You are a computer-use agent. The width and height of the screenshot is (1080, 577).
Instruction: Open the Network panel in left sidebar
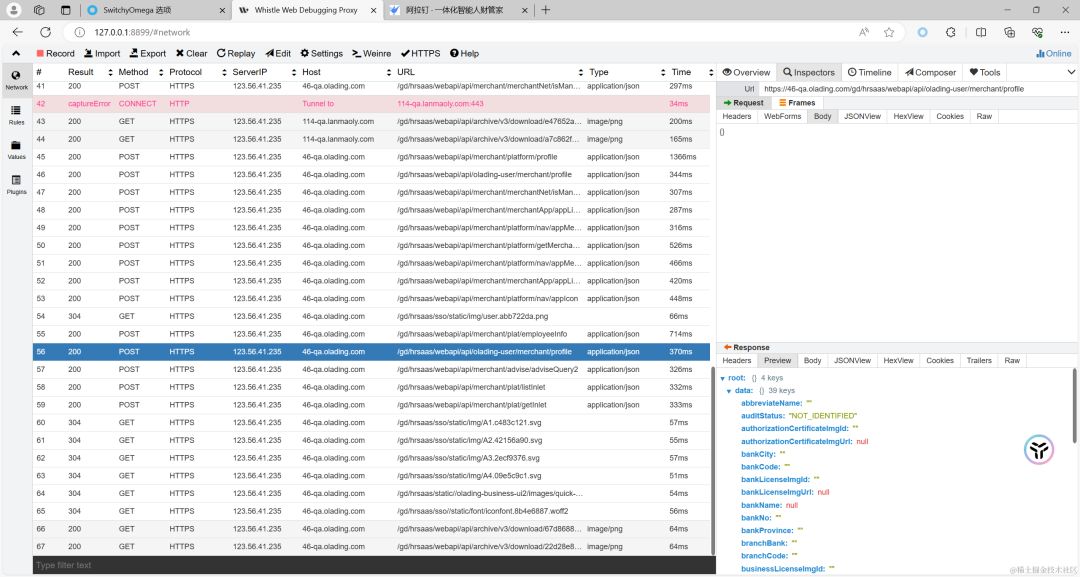pos(17,80)
